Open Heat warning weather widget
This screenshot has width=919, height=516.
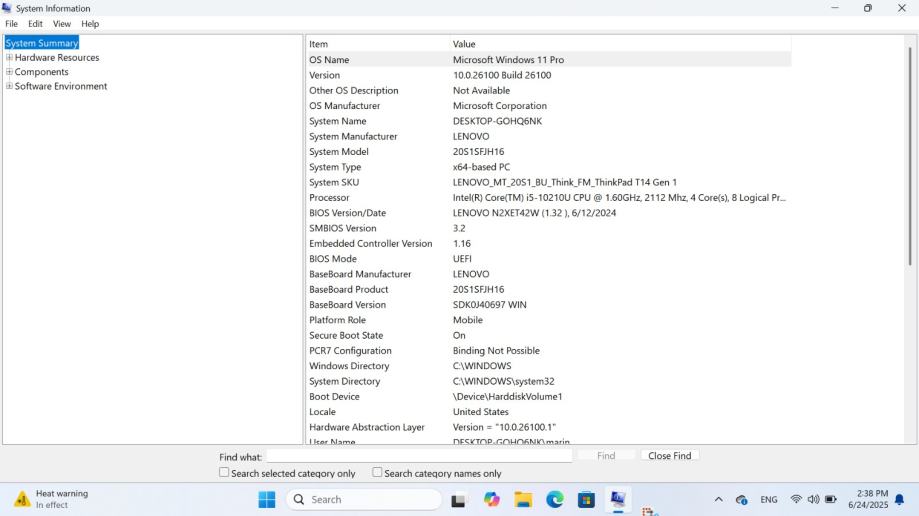52,499
